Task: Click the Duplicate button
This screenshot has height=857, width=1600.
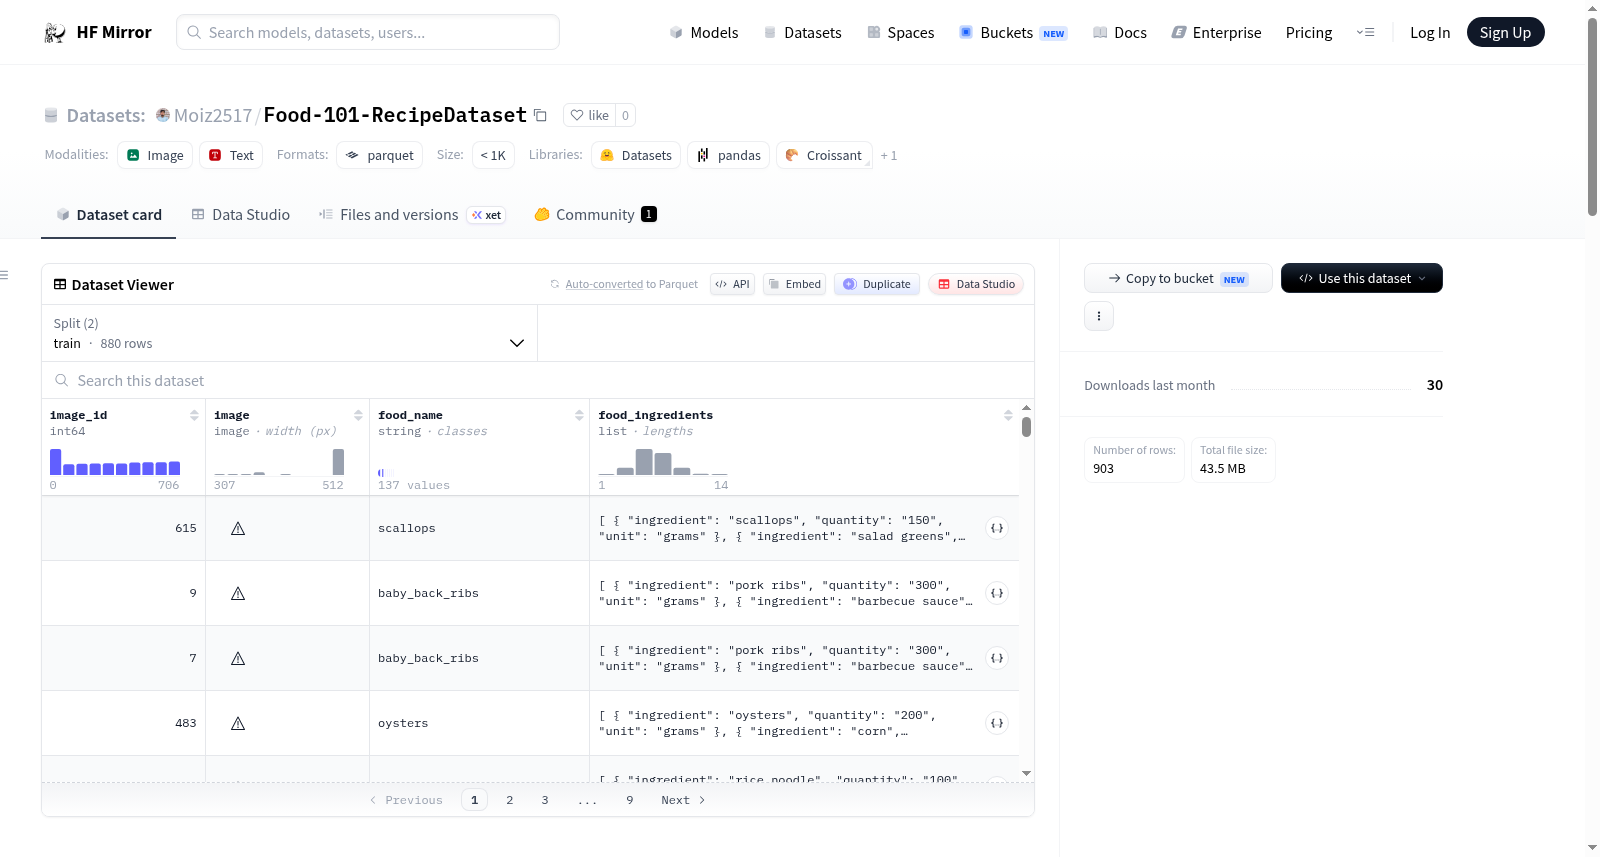Action: 877,284
